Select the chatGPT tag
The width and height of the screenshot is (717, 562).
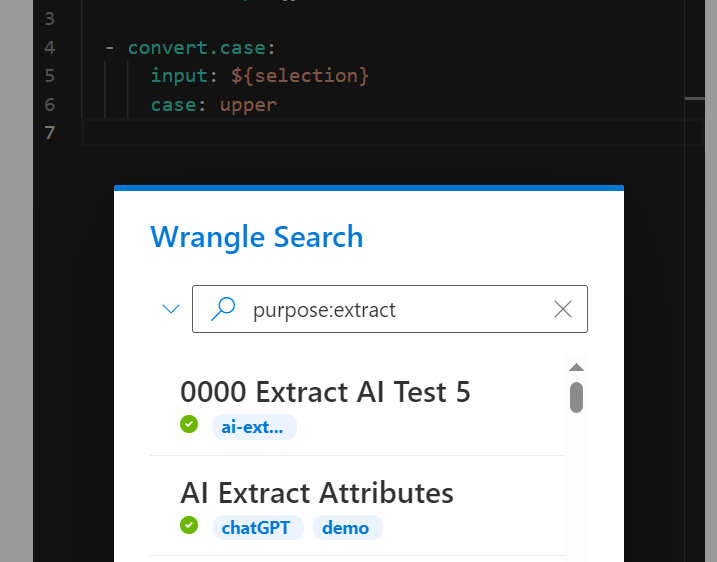[258, 528]
